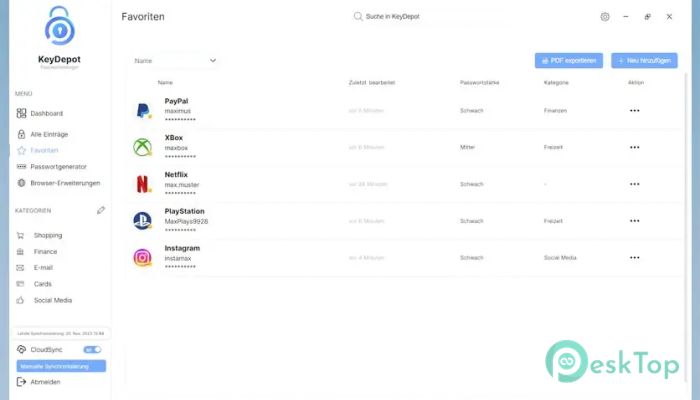Click the username instamax
The height and width of the screenshot is (400, 700).
pyautogui.click(x=178, y=258)
